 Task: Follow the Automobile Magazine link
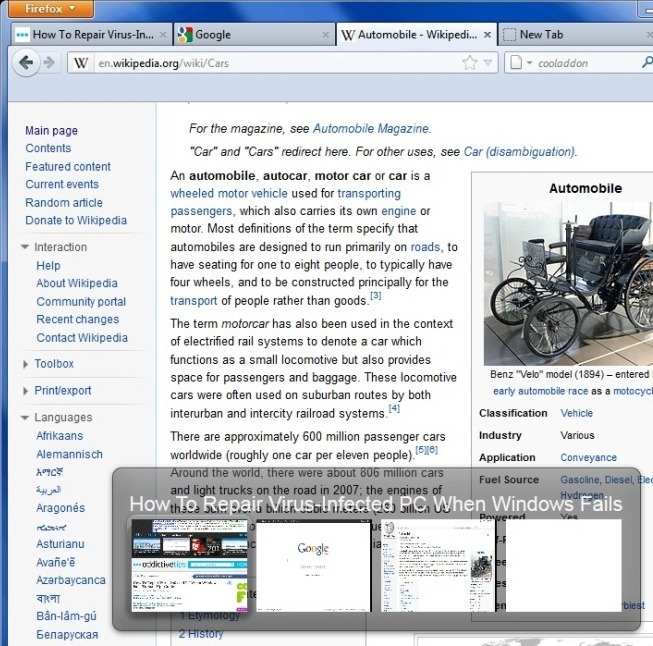tap(371, 128)
